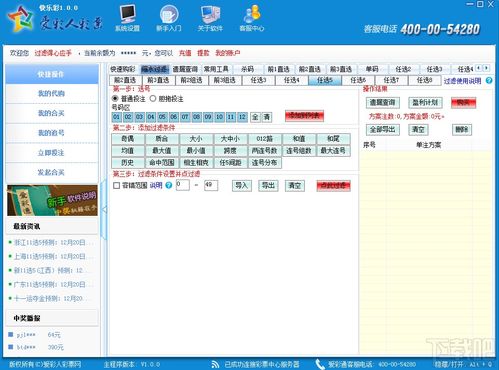Click the help icon next to 容错范围 说明

point(169,185)
